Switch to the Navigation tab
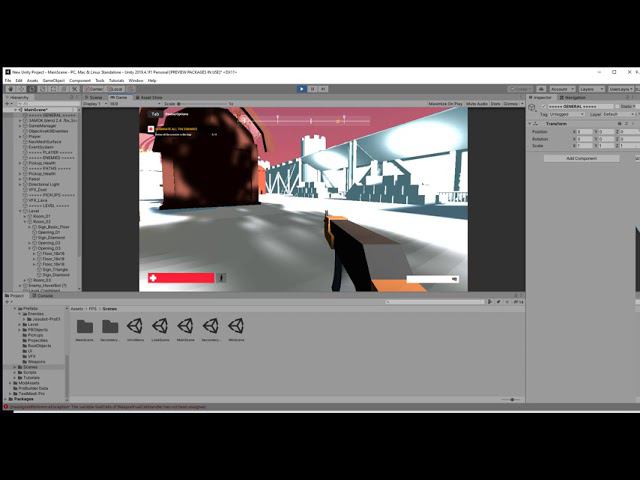The height and width of the screenshot is (480, 640). (572, 98)
